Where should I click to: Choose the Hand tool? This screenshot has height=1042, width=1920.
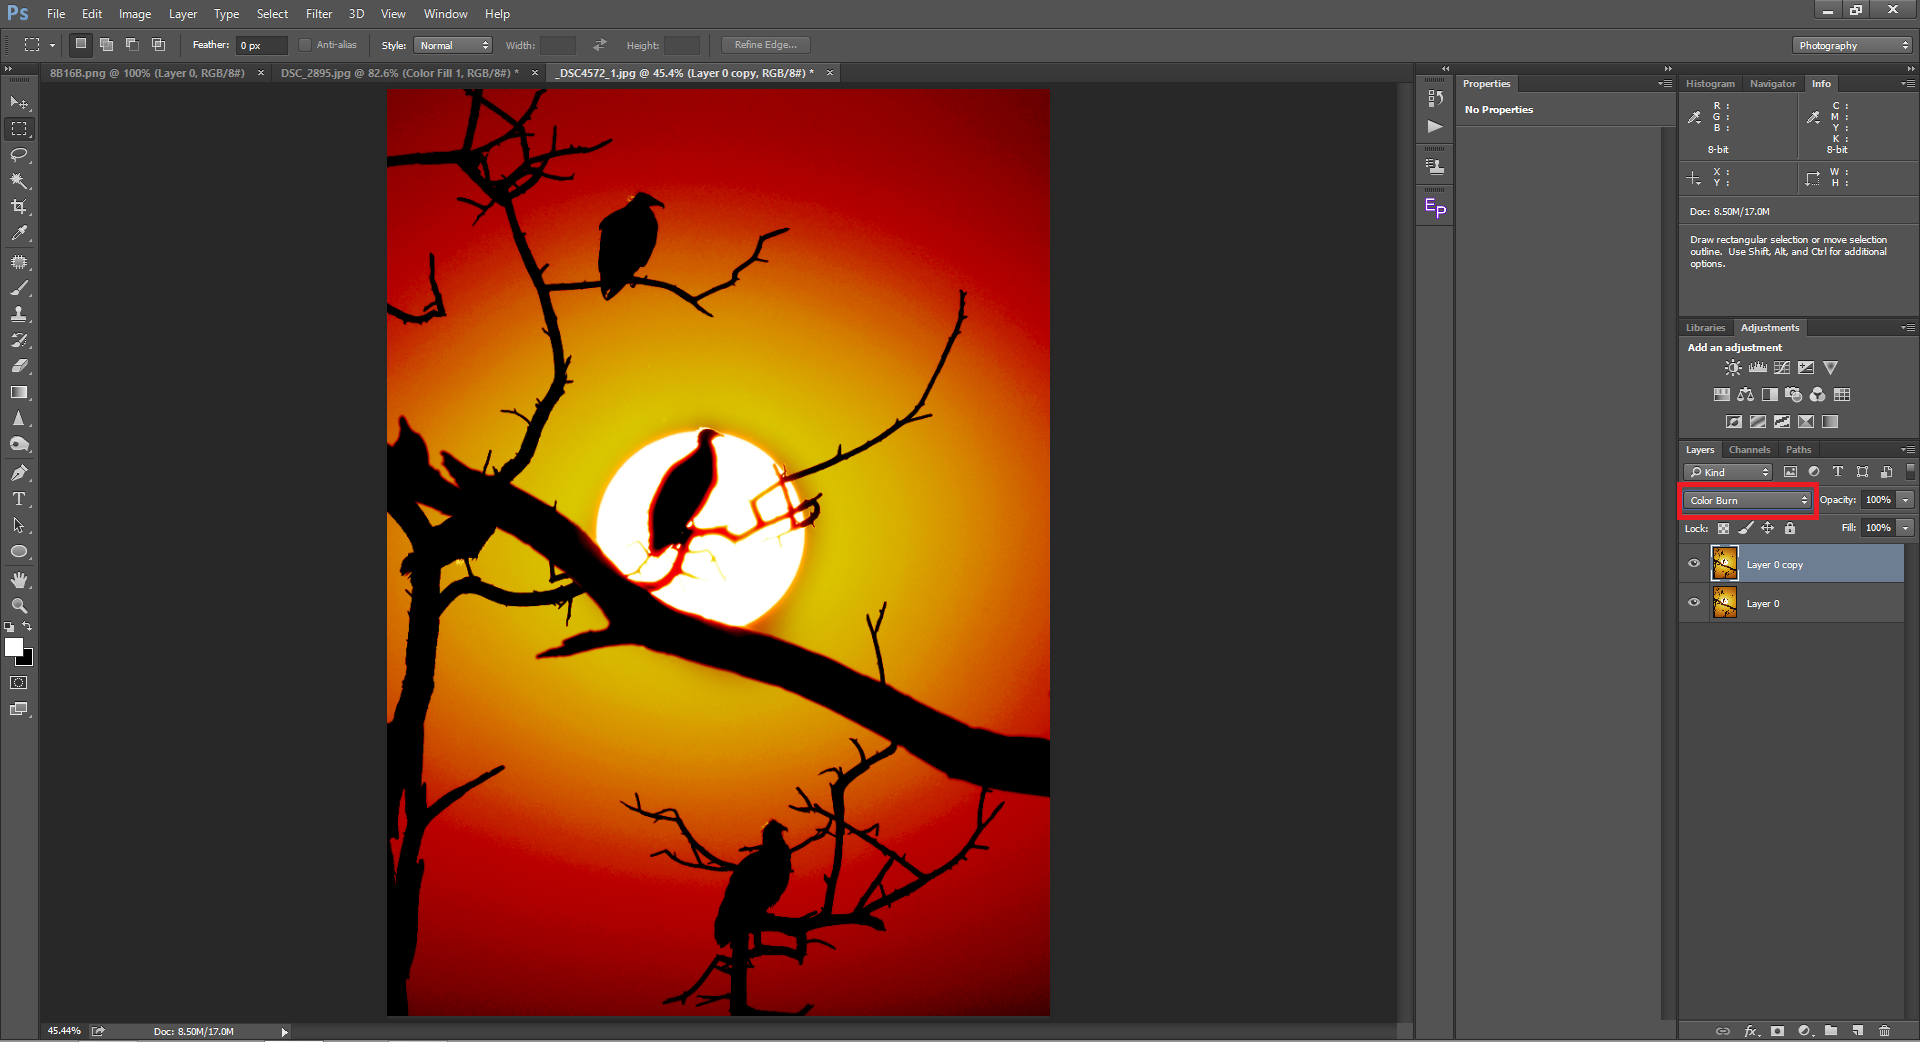pyautogui.click(x=19, y=580)
